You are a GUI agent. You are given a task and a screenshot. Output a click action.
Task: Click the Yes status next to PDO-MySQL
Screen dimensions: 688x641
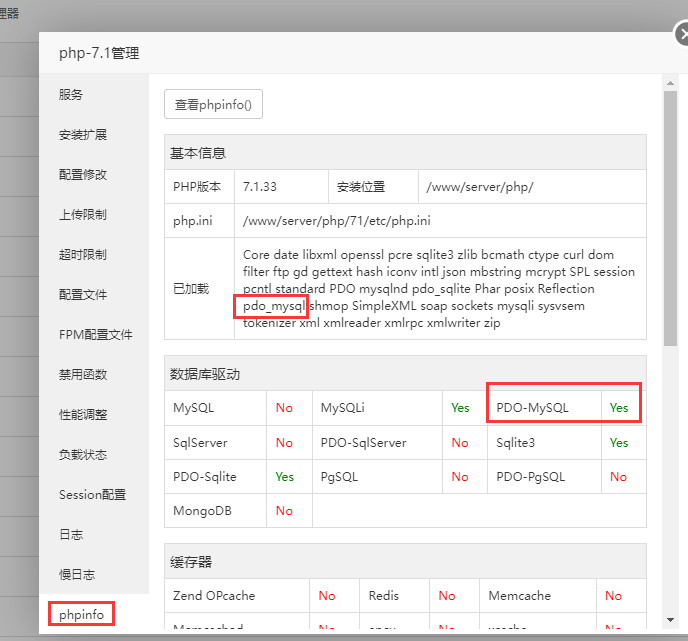coord(619,408)
